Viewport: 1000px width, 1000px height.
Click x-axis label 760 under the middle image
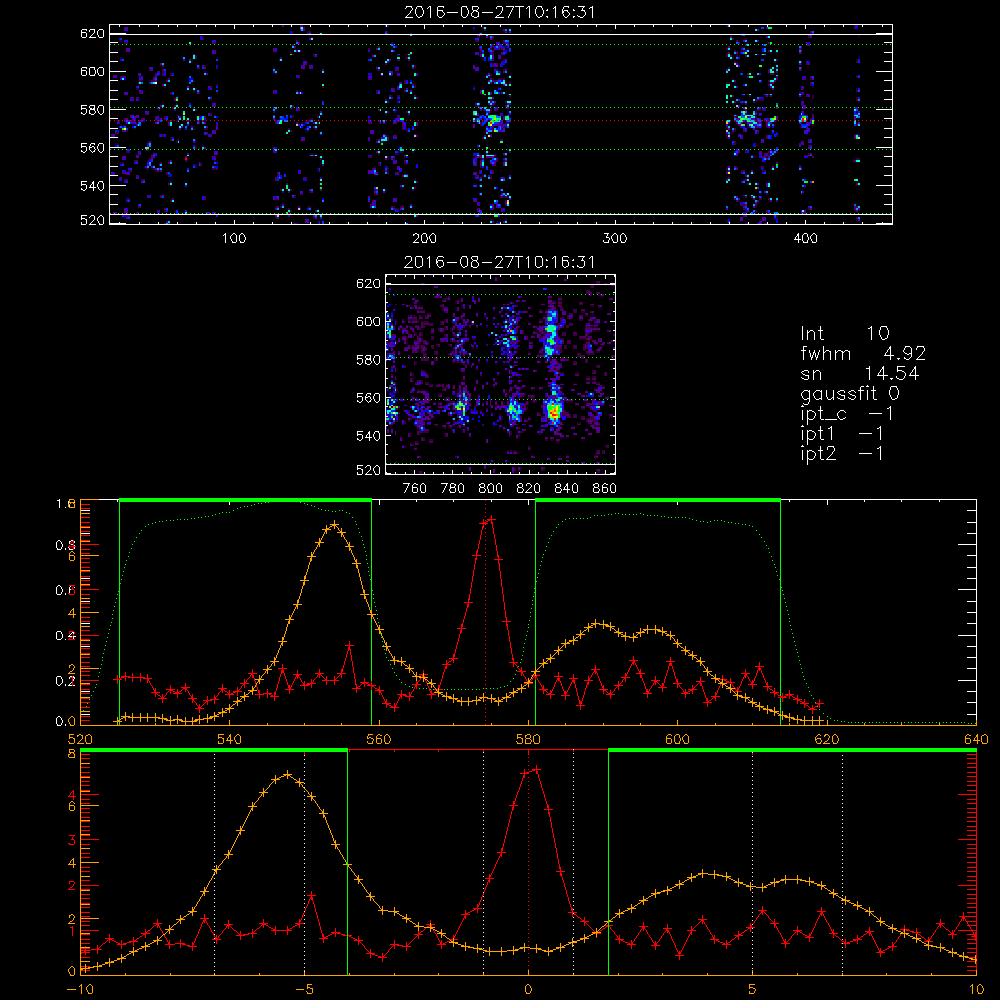click(x=415, y=489)
